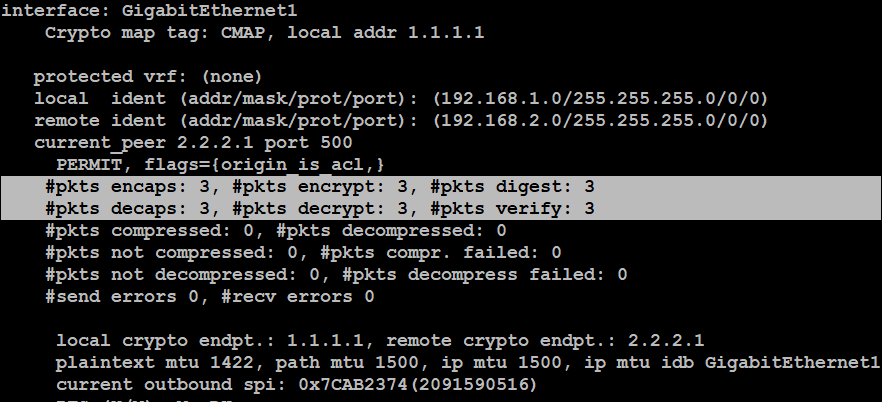
Task: Click the highlighted '#pkts encaps: 3' counter
Action: [128, 187]
